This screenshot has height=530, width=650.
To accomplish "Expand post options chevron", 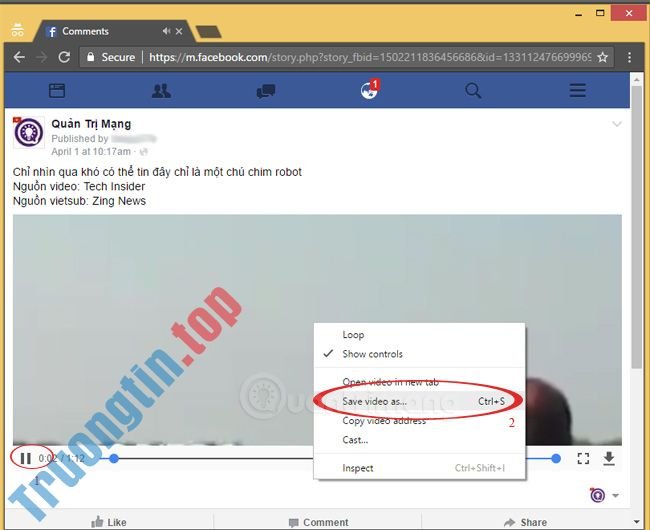I will pyautogui.click(x=617, y=123).
